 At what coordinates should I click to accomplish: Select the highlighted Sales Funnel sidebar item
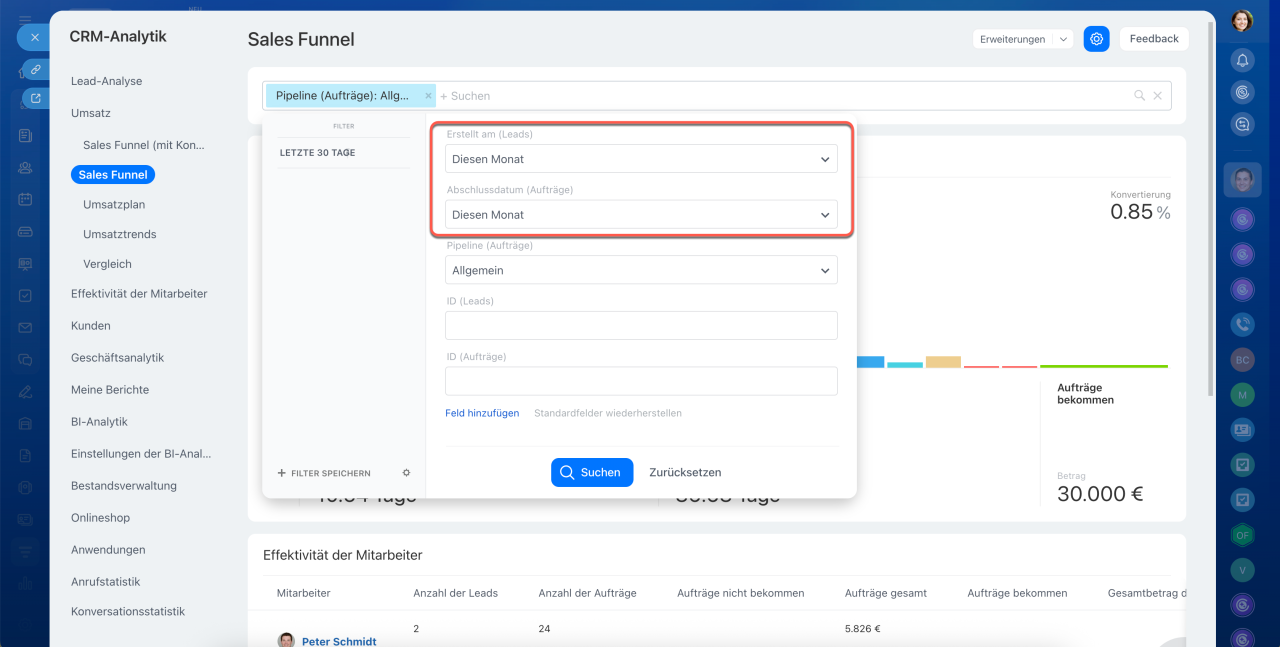(113, 174)
